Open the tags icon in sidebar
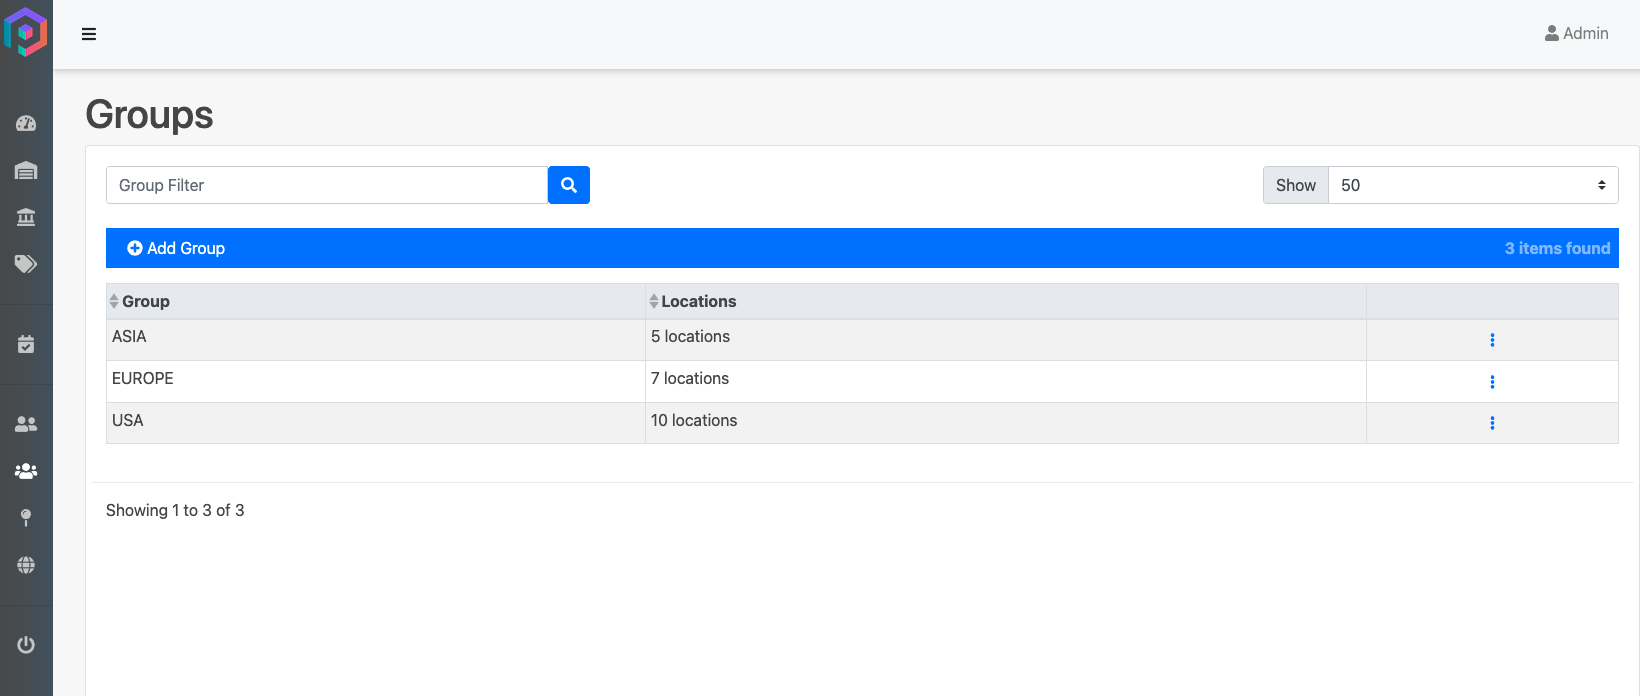The height and width of the screenshot is (696, 1640). (26, 264)
